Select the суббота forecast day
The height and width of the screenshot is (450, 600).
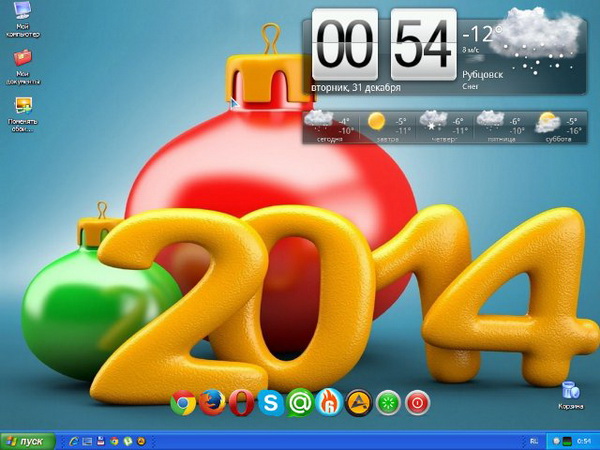[547, 127]
